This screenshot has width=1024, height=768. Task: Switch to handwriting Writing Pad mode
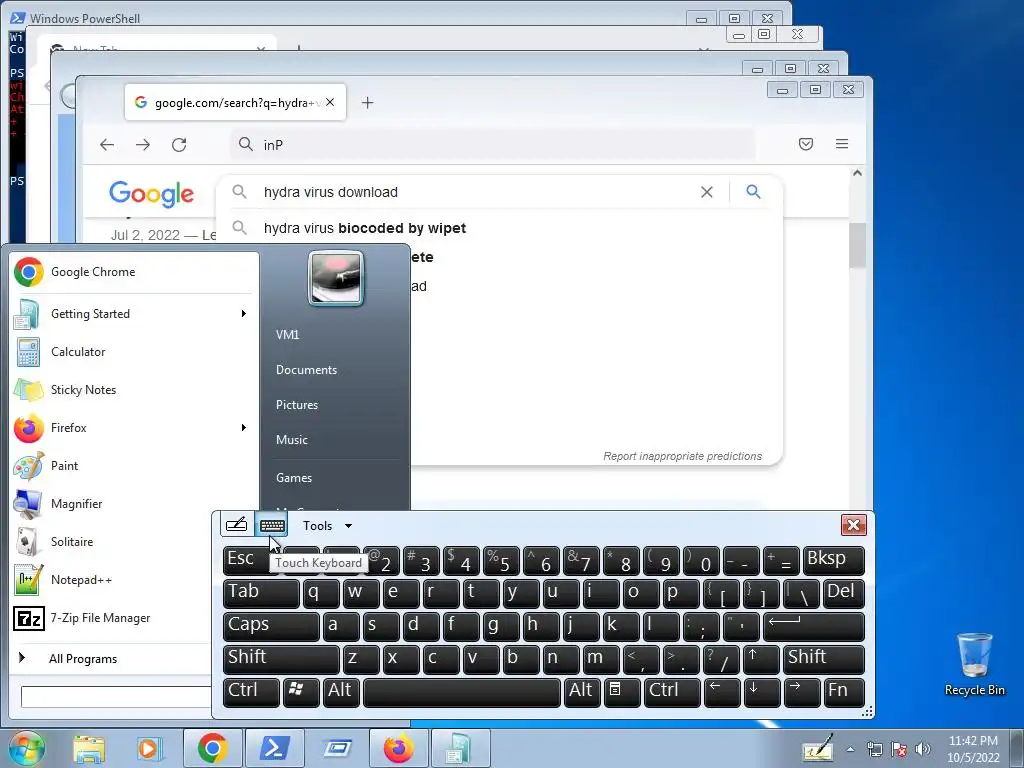pyautogui.click(x=236, y=525)
